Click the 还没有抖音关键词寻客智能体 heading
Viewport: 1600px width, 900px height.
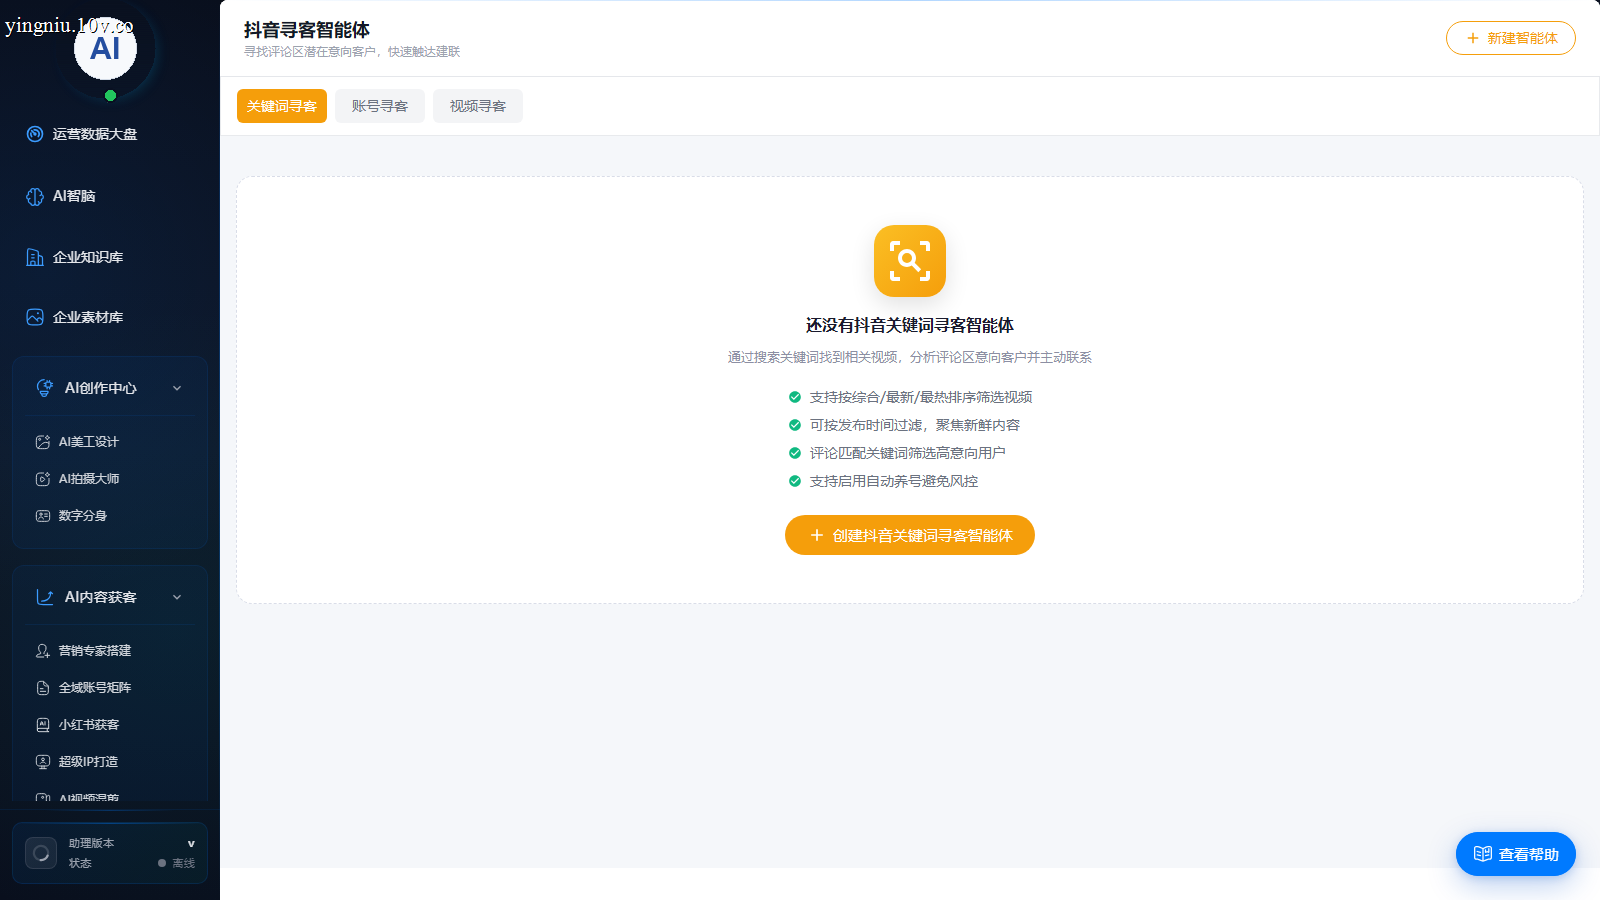pos(910,325)
